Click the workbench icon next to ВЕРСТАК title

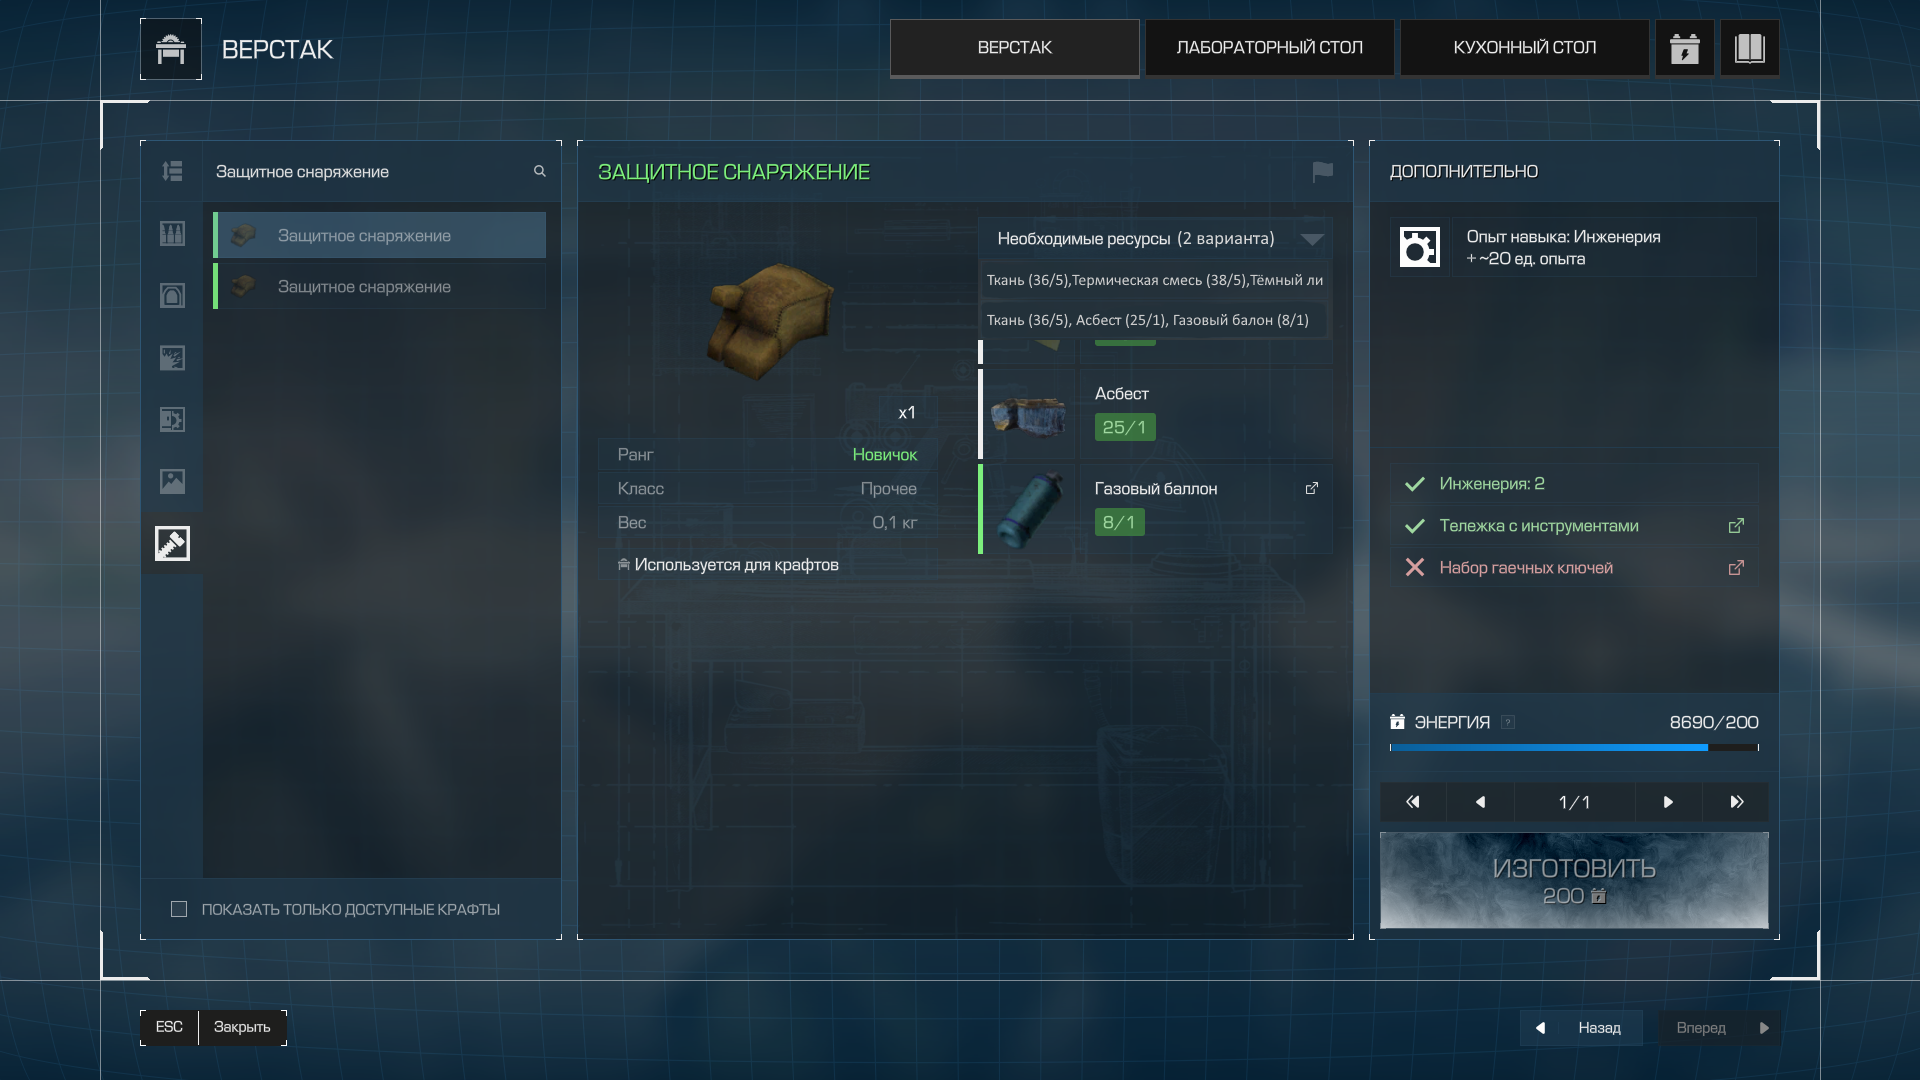171,49
